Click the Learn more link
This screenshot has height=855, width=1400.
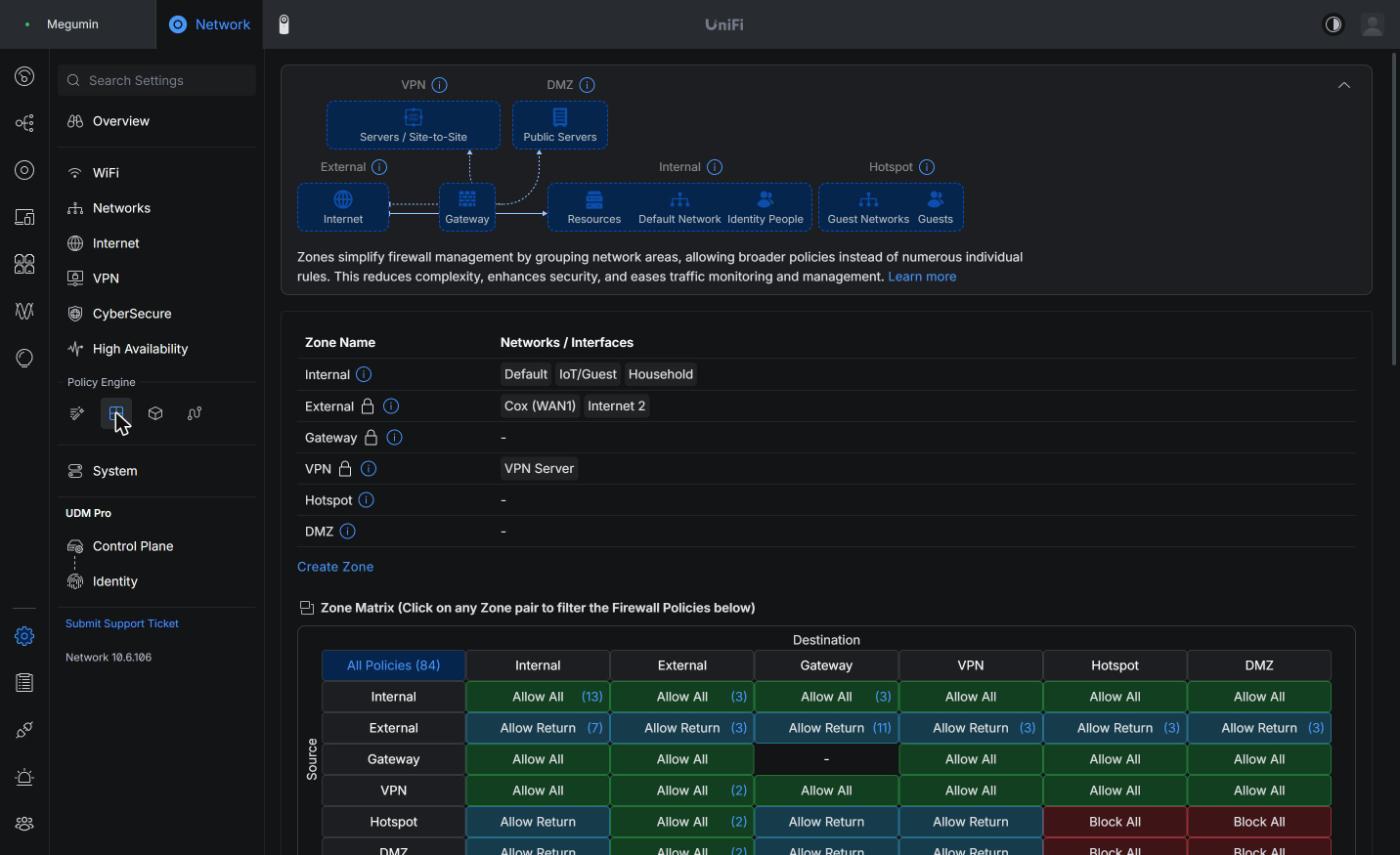[x=922, y=276]
